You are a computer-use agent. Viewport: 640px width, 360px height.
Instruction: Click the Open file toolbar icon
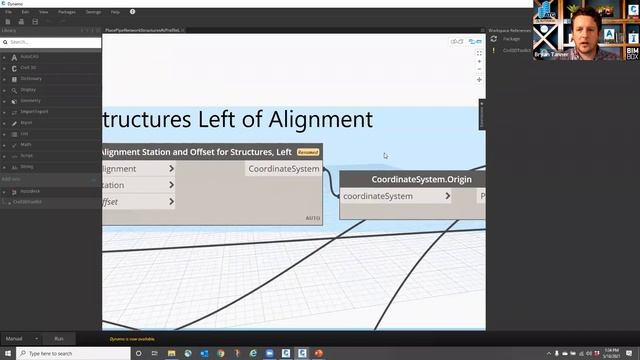pyautogui.click(x=21, y=21)
